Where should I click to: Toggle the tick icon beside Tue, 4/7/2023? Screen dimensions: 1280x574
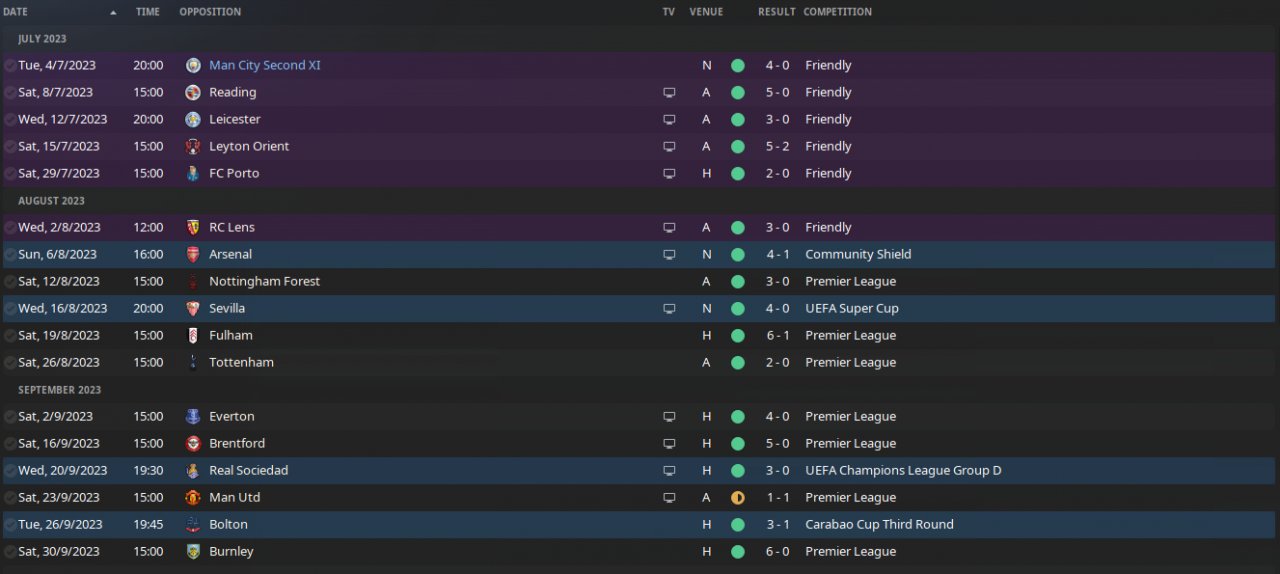coord(10,66)
